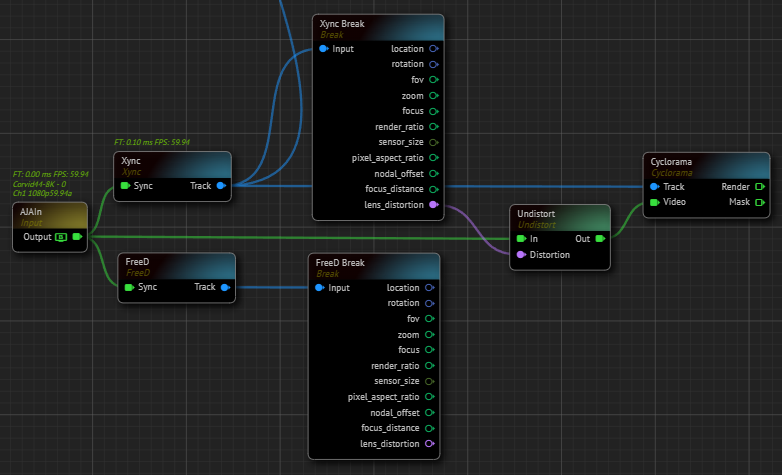Click the Render output pin on Cyclorama

tap(760, 186)
